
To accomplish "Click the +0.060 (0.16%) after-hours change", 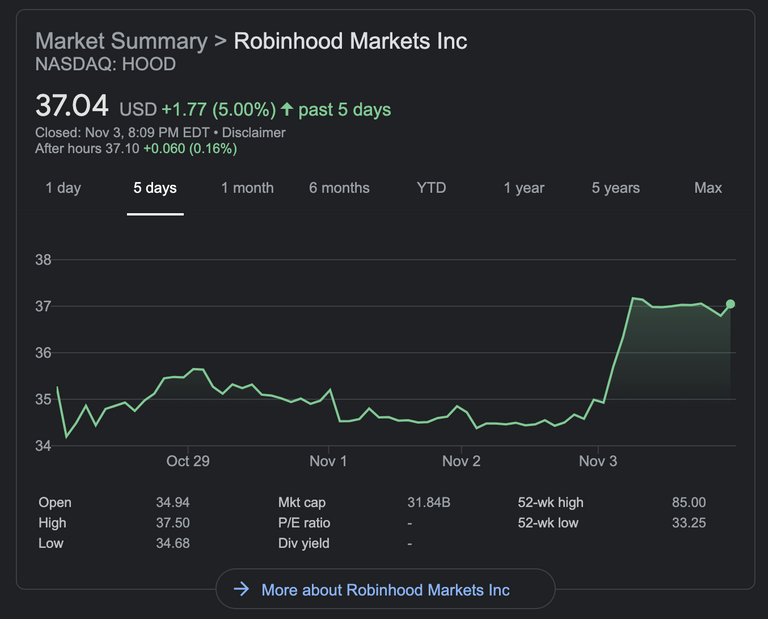I will [190, 148].
